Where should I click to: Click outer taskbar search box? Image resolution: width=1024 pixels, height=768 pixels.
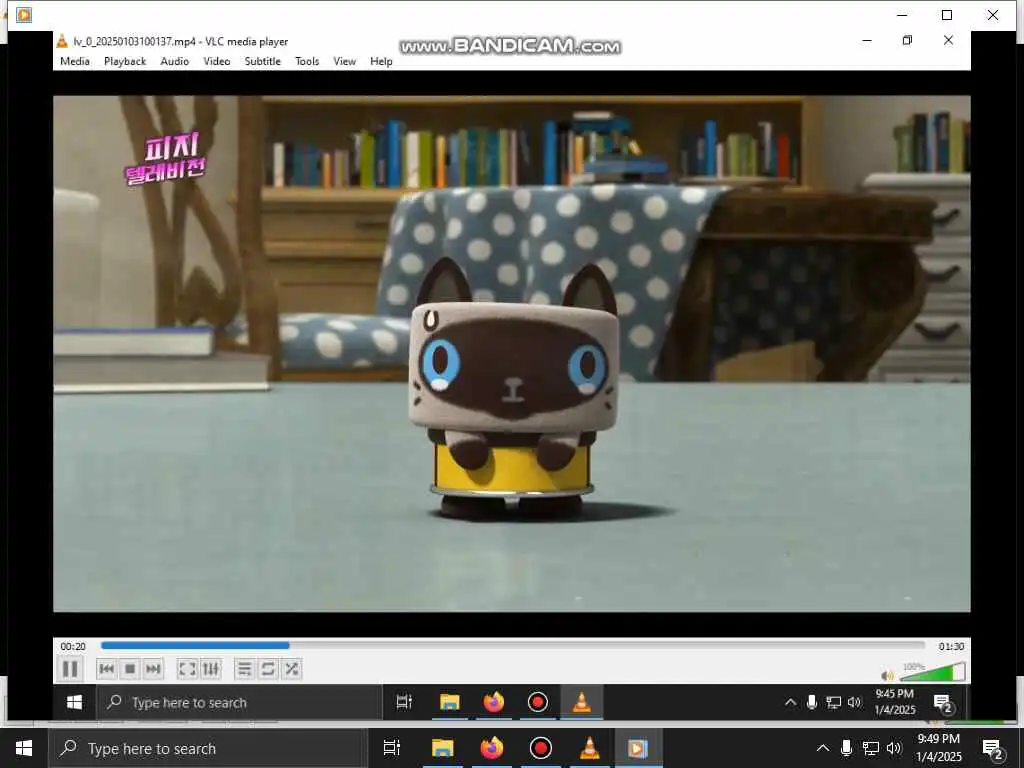(208, 748)
